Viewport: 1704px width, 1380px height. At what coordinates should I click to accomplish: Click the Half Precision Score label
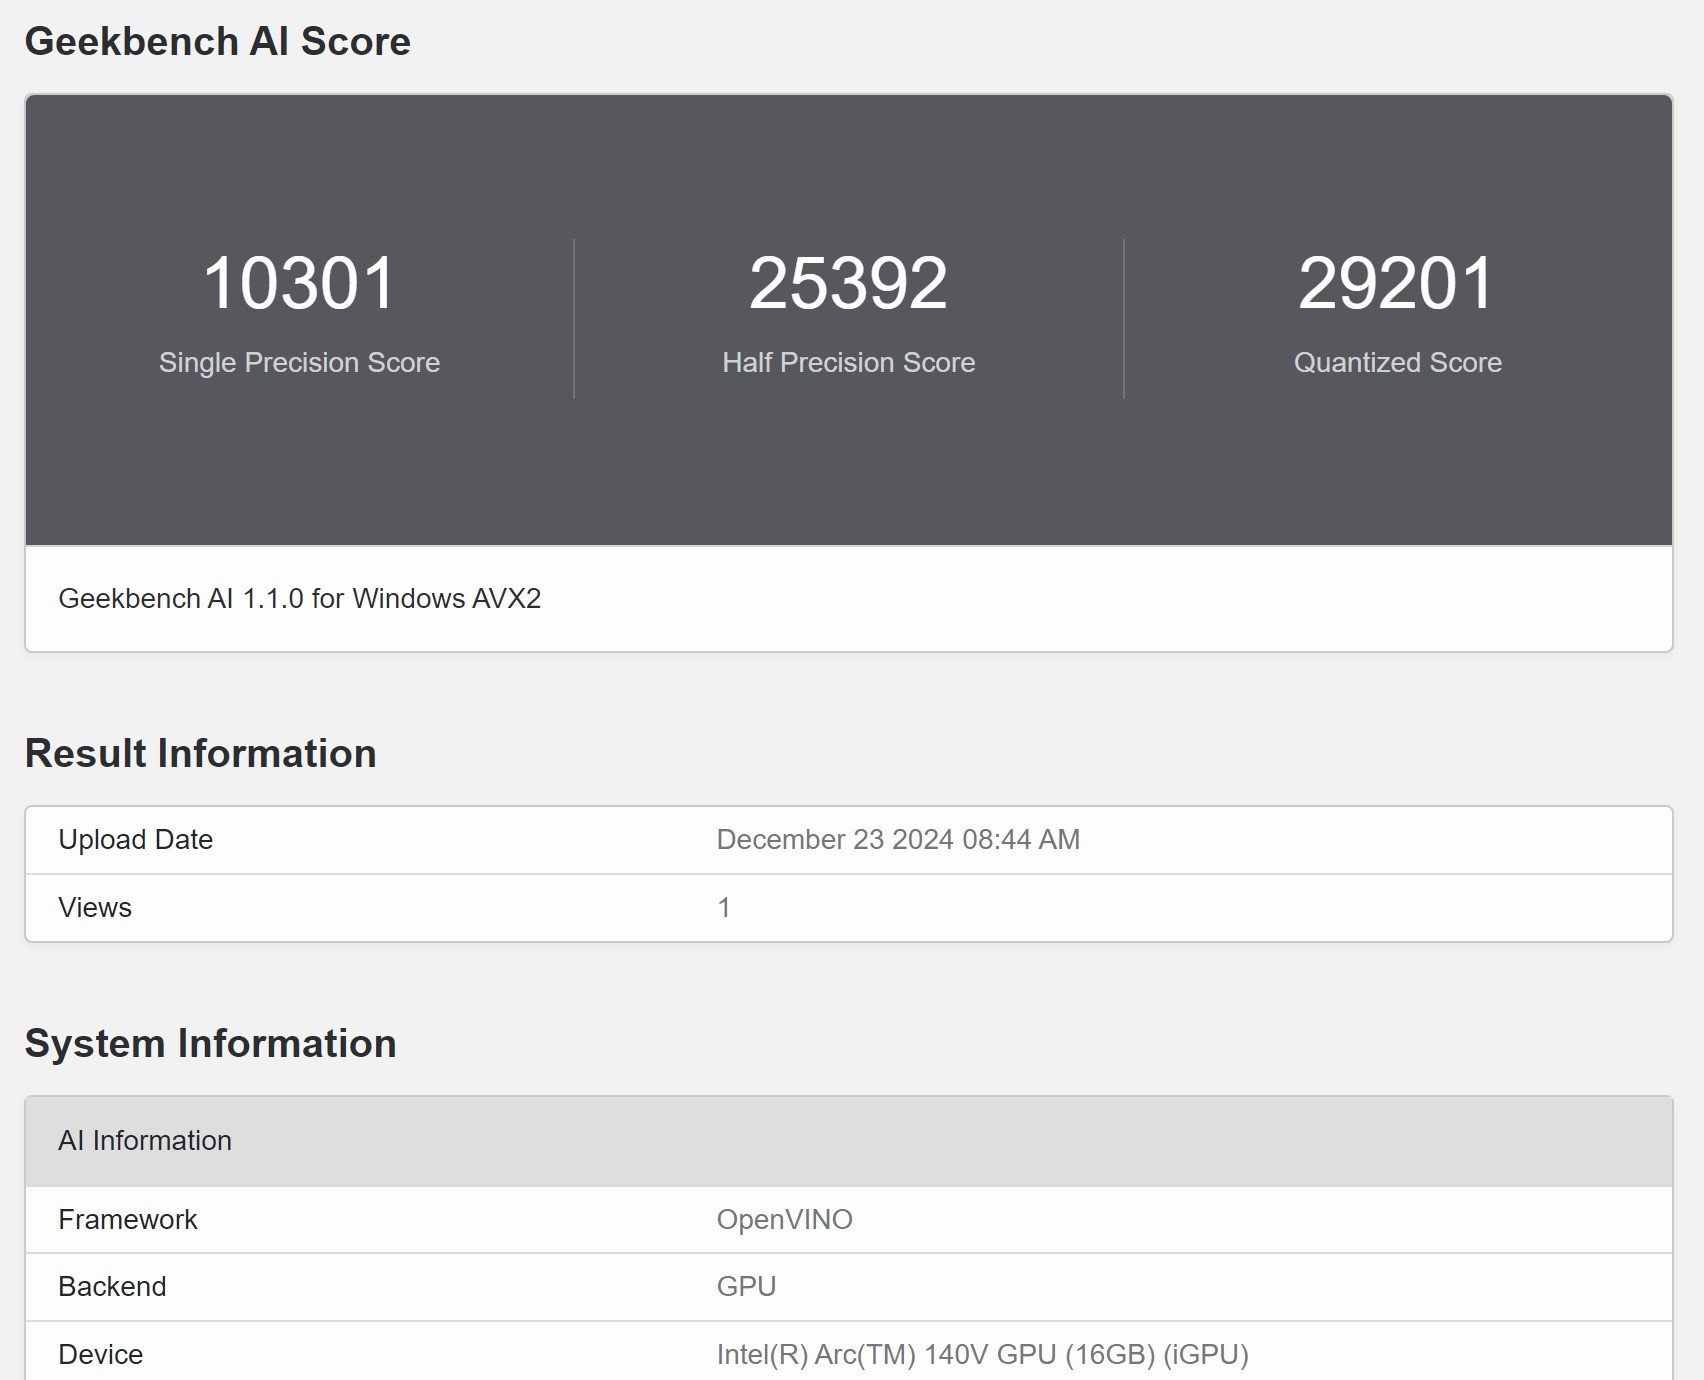848,363
